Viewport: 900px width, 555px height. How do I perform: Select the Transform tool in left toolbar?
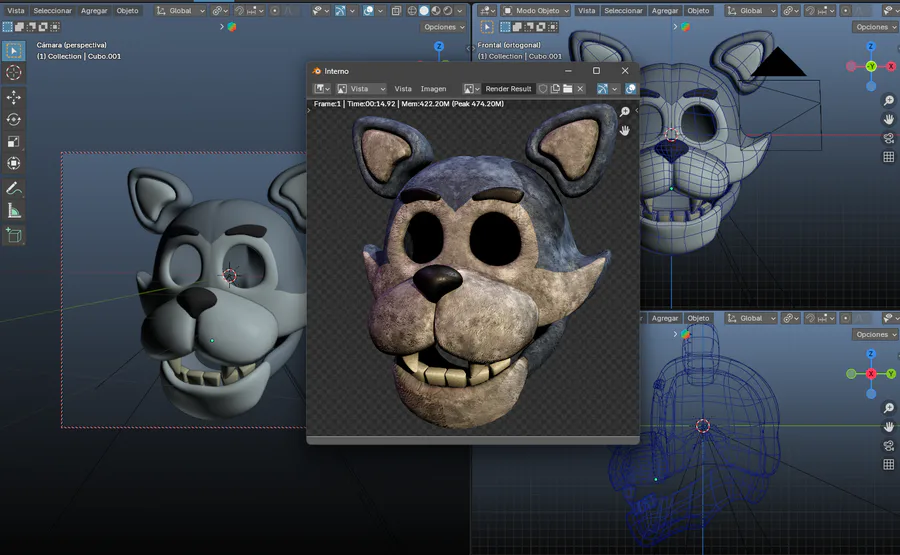(14, 163)
